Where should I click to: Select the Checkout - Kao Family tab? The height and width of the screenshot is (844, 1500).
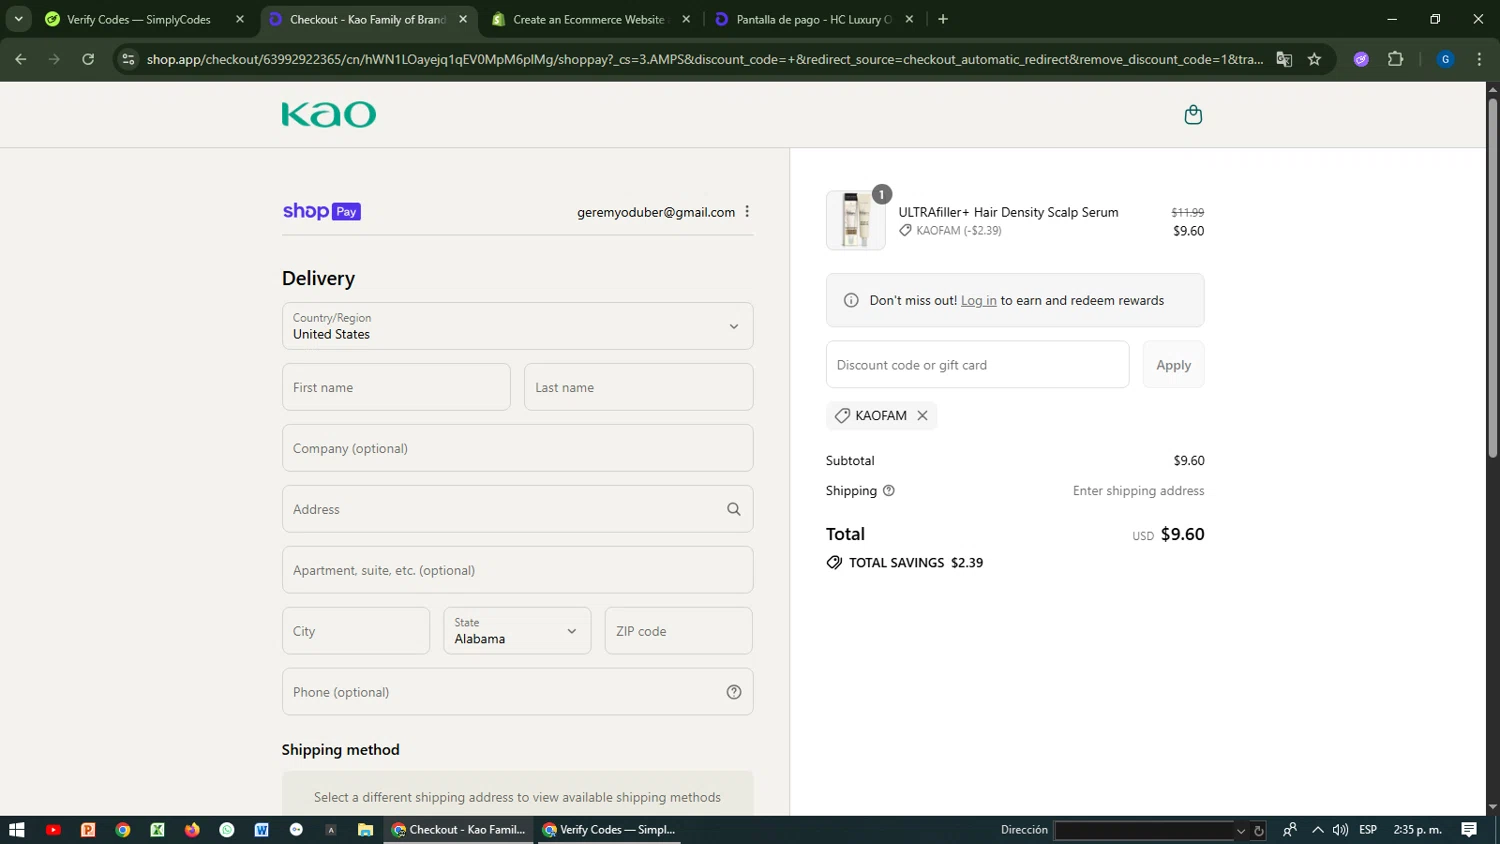click(x=367, y=19)
